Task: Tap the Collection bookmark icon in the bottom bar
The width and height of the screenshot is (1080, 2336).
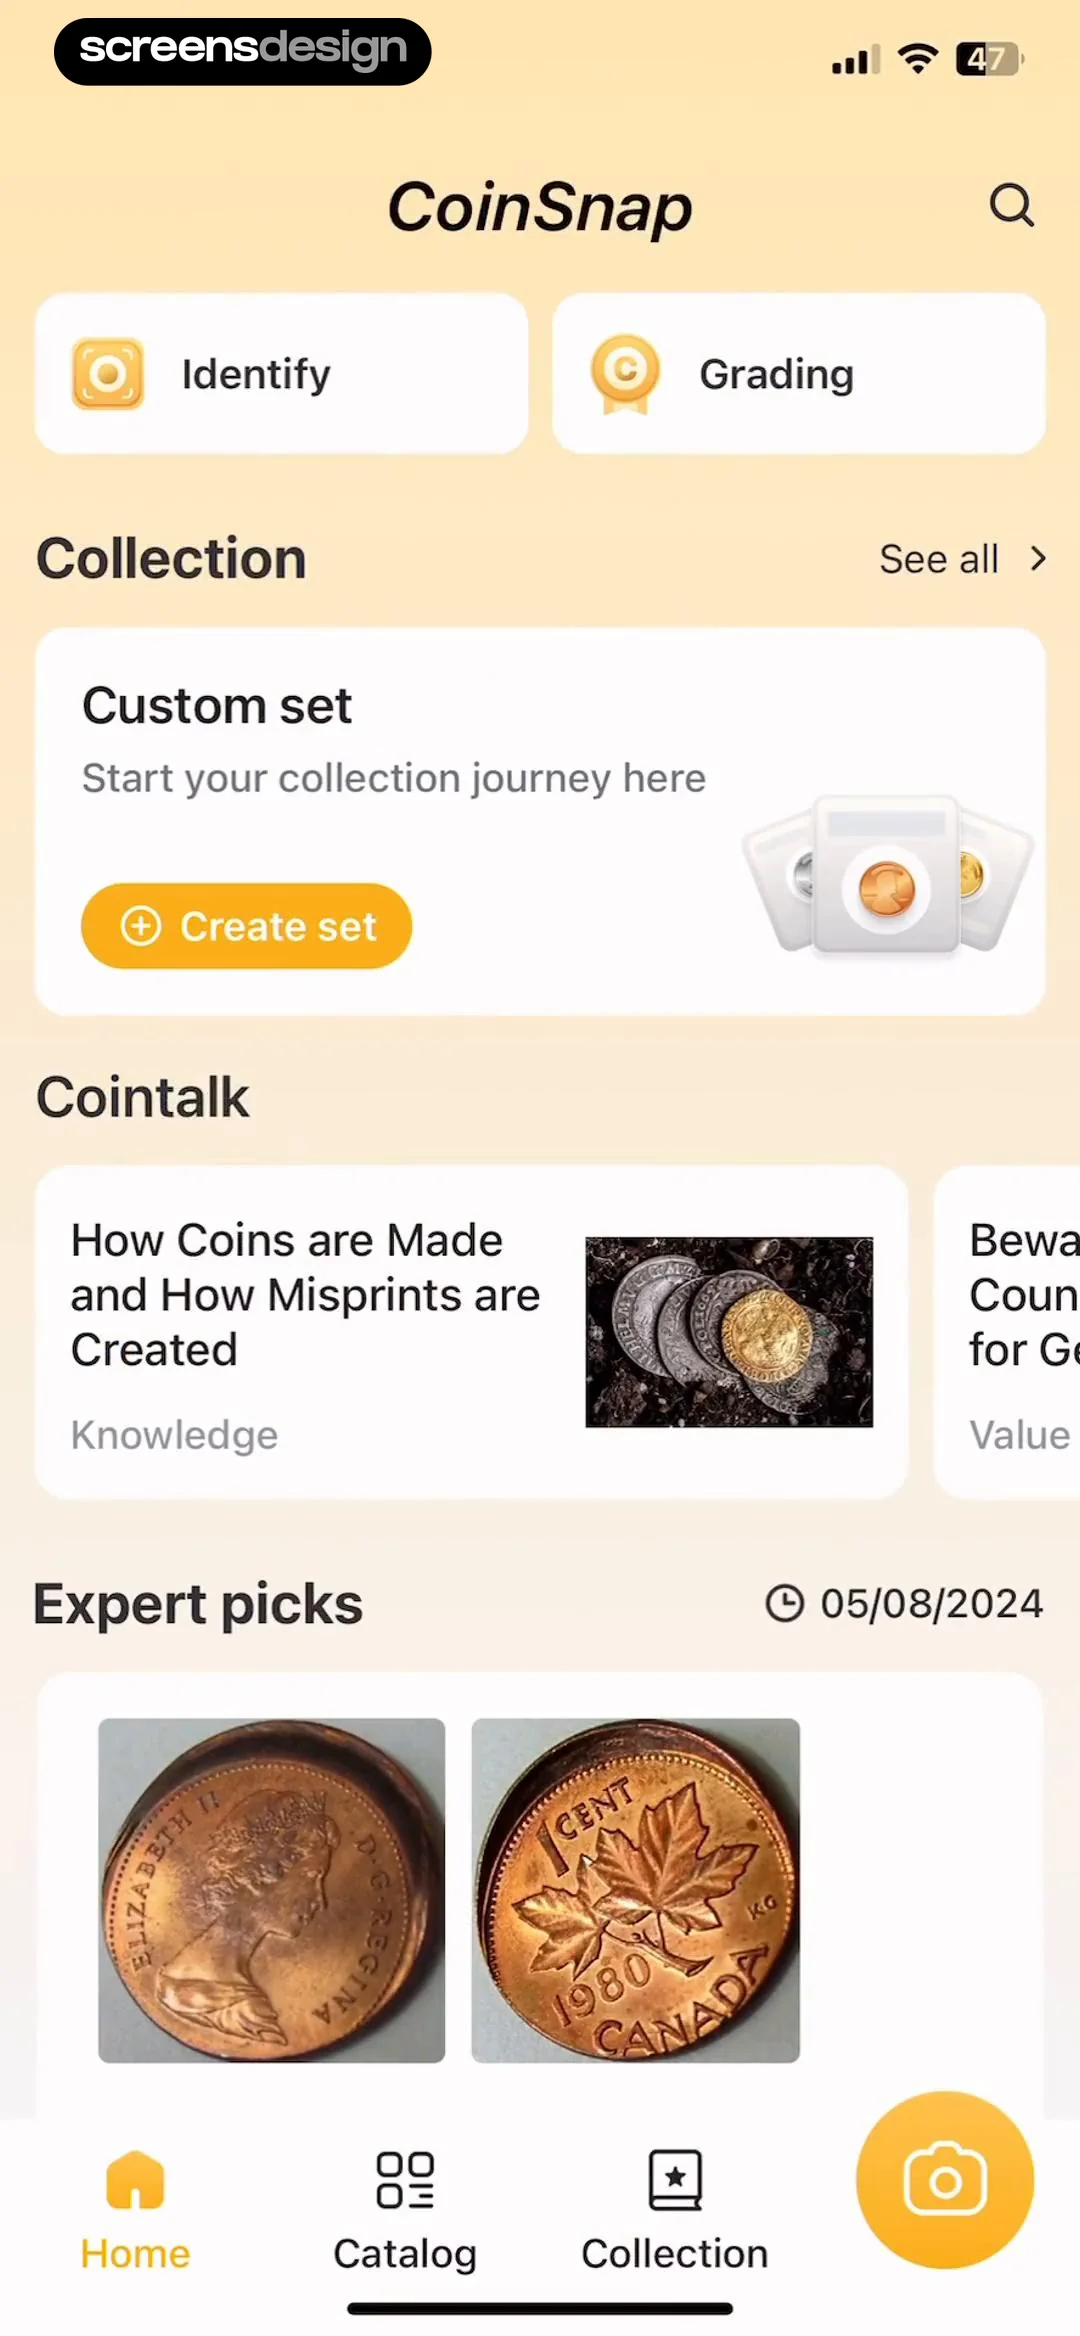Action: [x=675, y=2179]
